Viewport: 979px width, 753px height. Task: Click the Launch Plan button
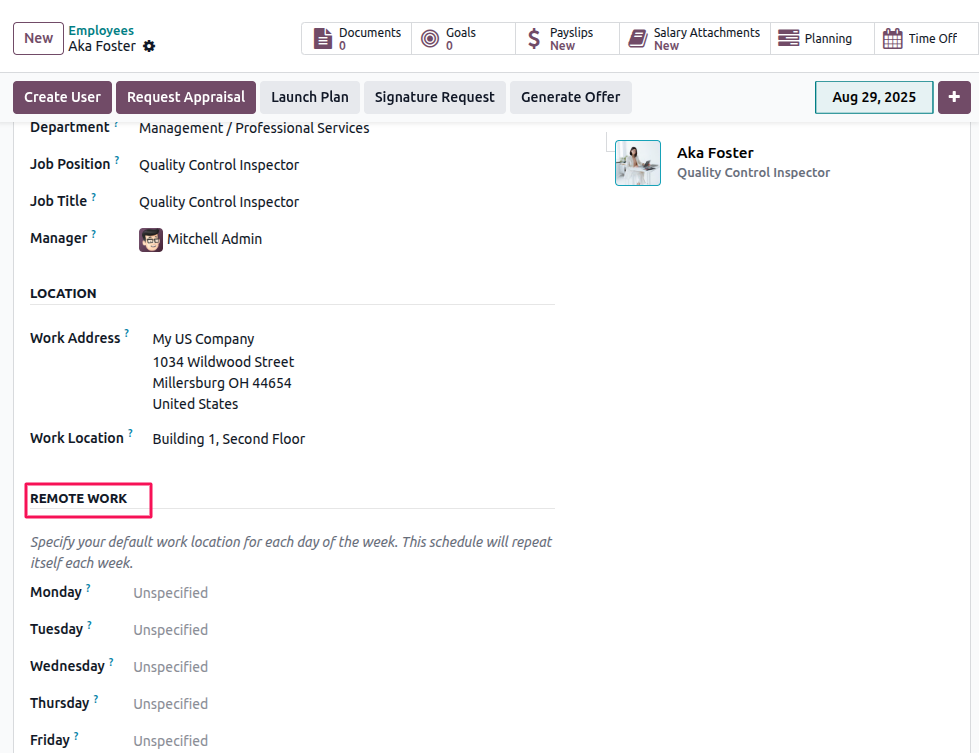pos(310,97)
